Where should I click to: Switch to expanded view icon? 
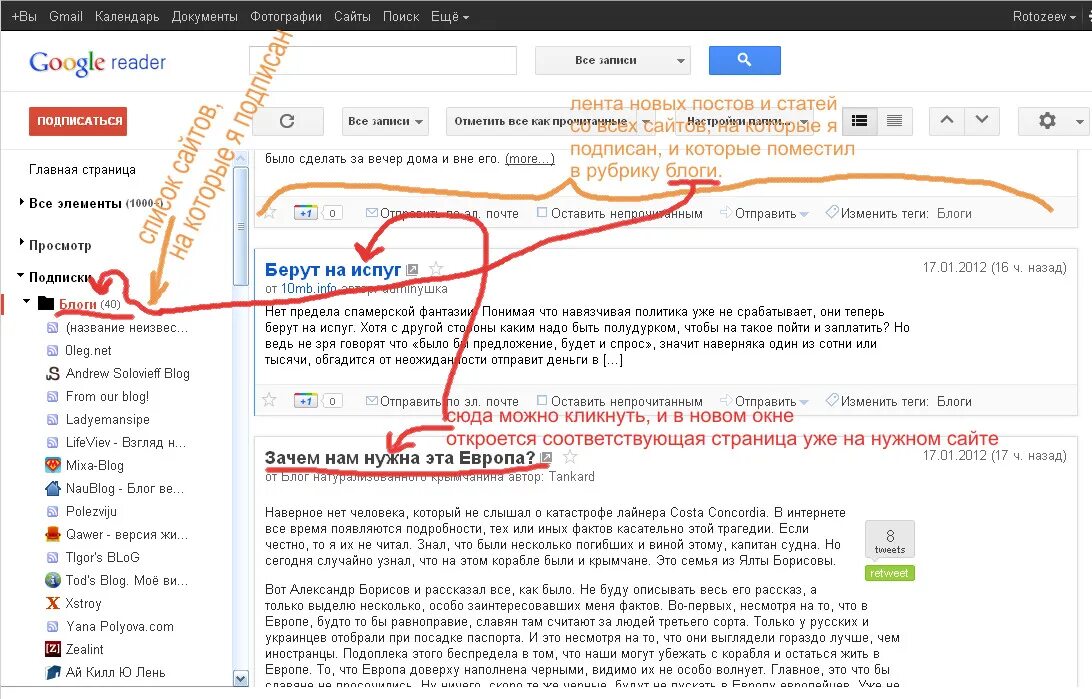pos(859,121)
